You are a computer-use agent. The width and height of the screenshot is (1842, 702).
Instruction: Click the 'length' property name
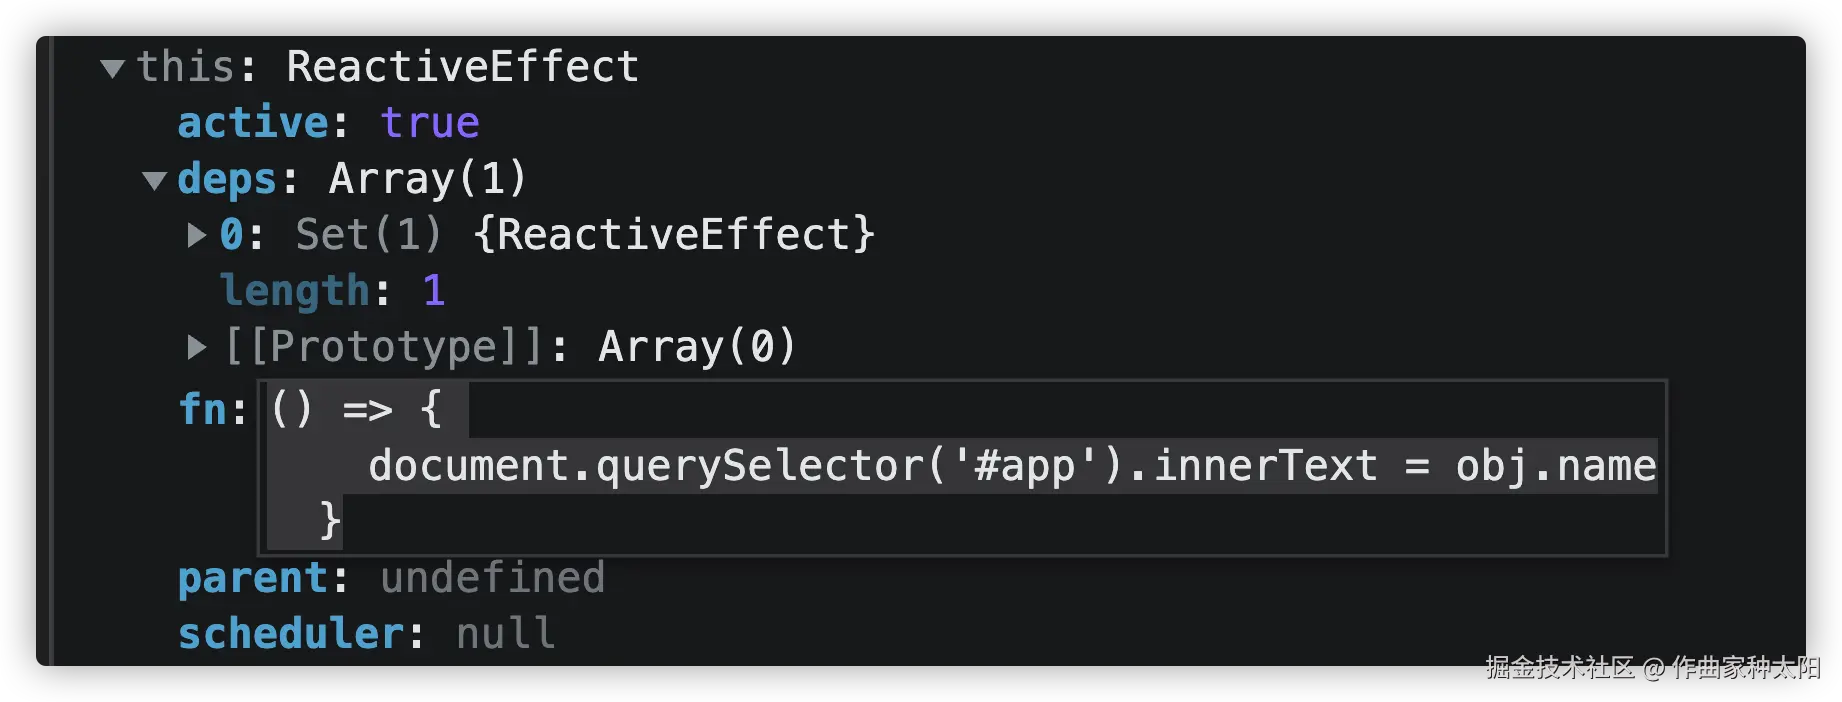(x=295, y=291)
